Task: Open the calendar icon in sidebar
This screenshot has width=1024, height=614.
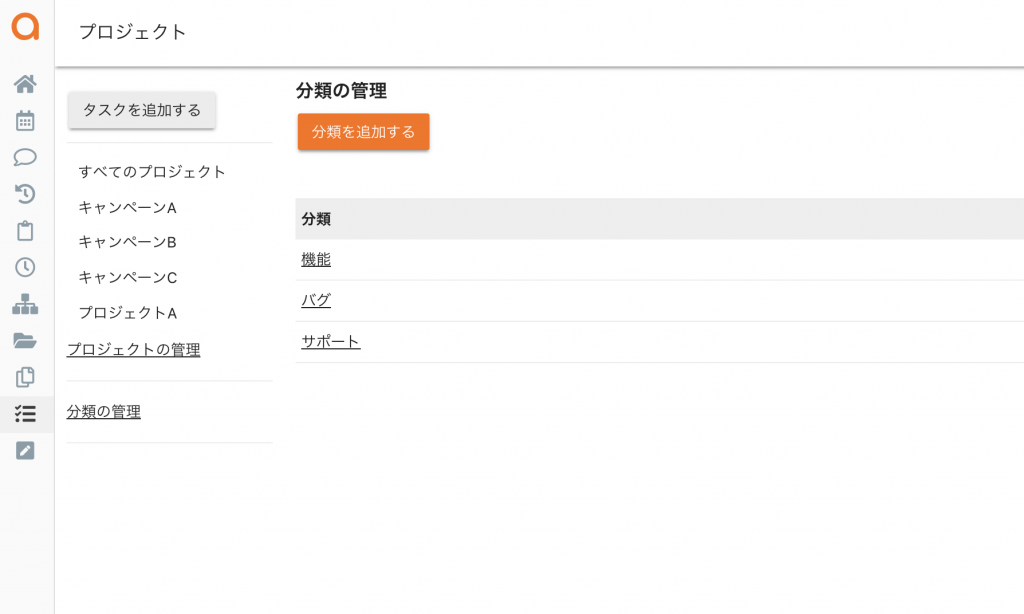Action: point(25,121)
